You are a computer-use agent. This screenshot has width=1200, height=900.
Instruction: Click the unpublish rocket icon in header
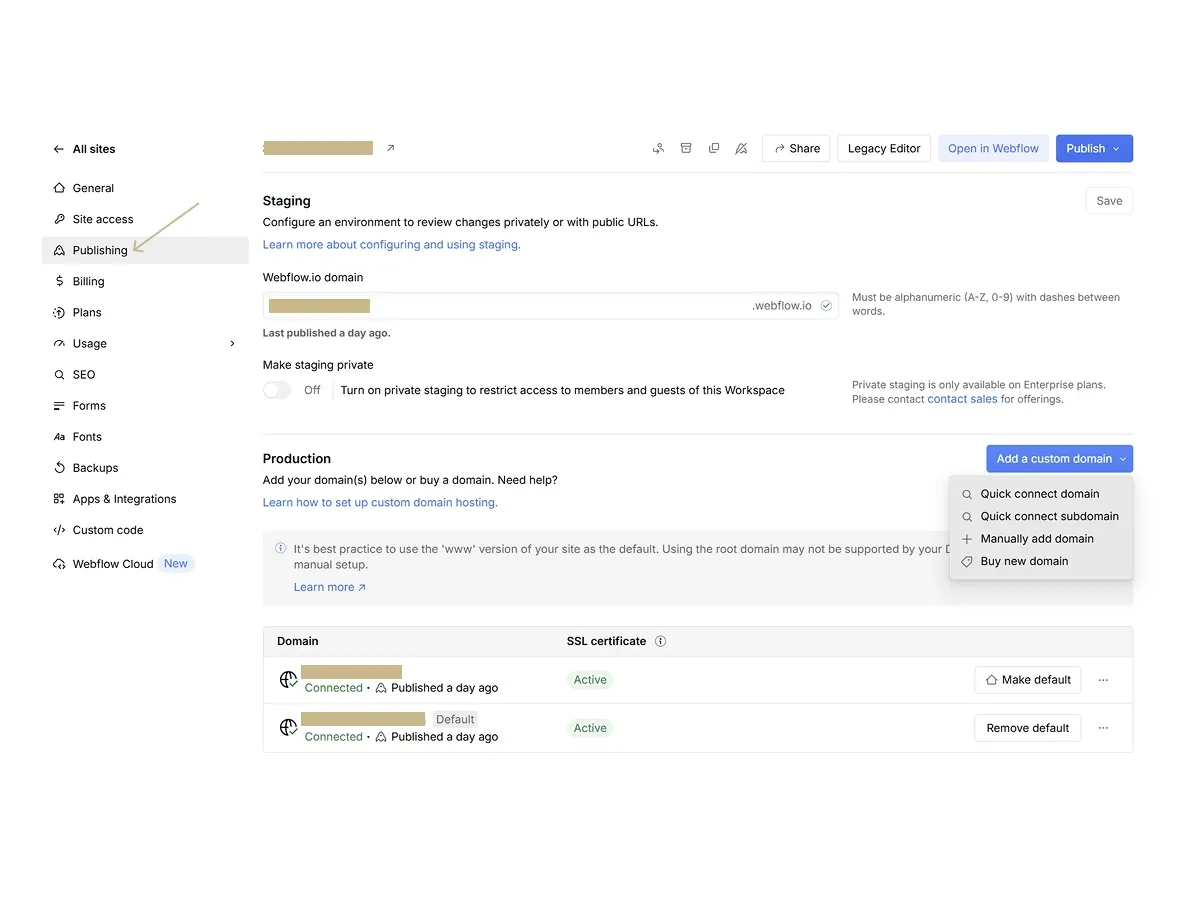(x=741, y=148)
